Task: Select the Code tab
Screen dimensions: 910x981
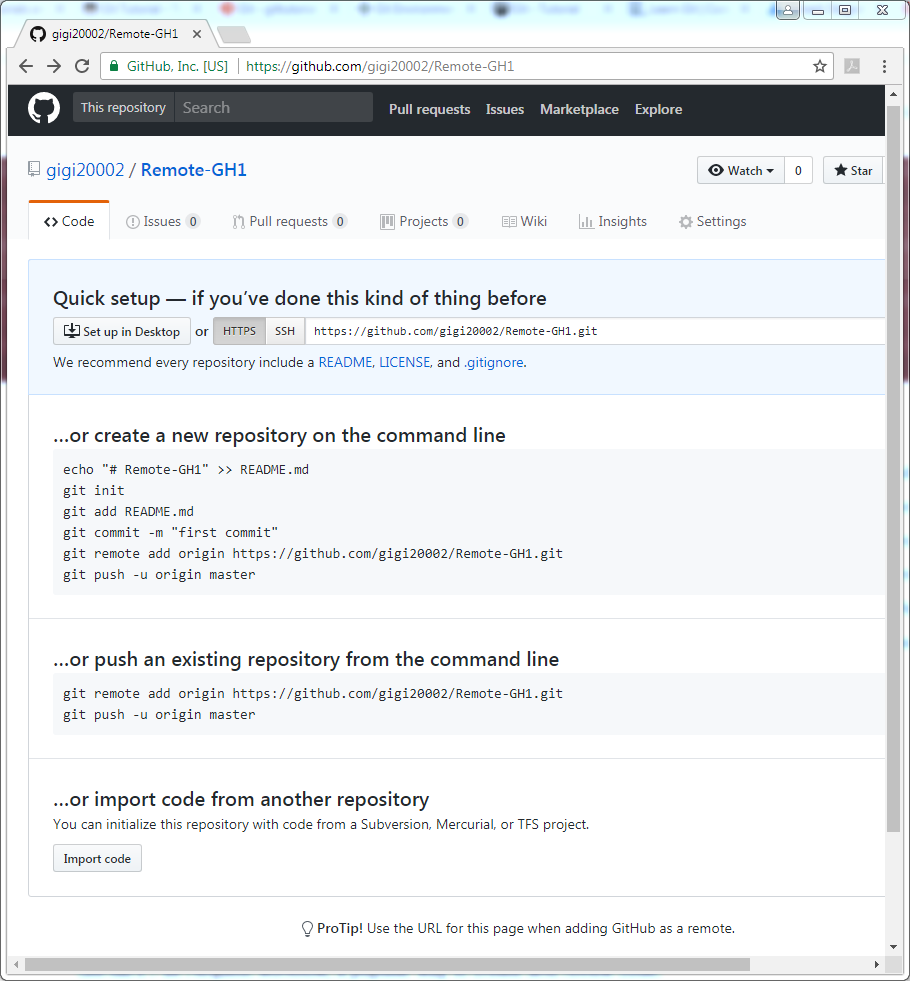Action: tap(69, 221)
